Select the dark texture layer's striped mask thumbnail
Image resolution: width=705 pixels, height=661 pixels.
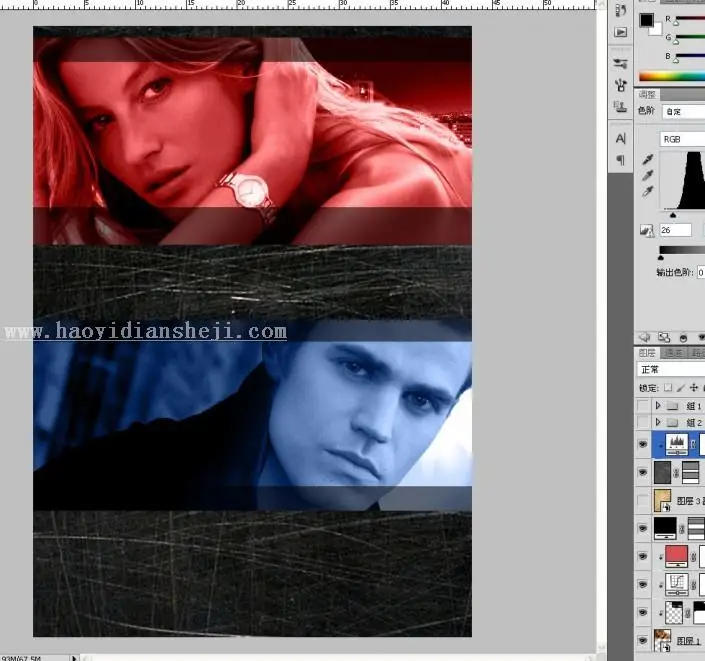click(x=691, y=472)
